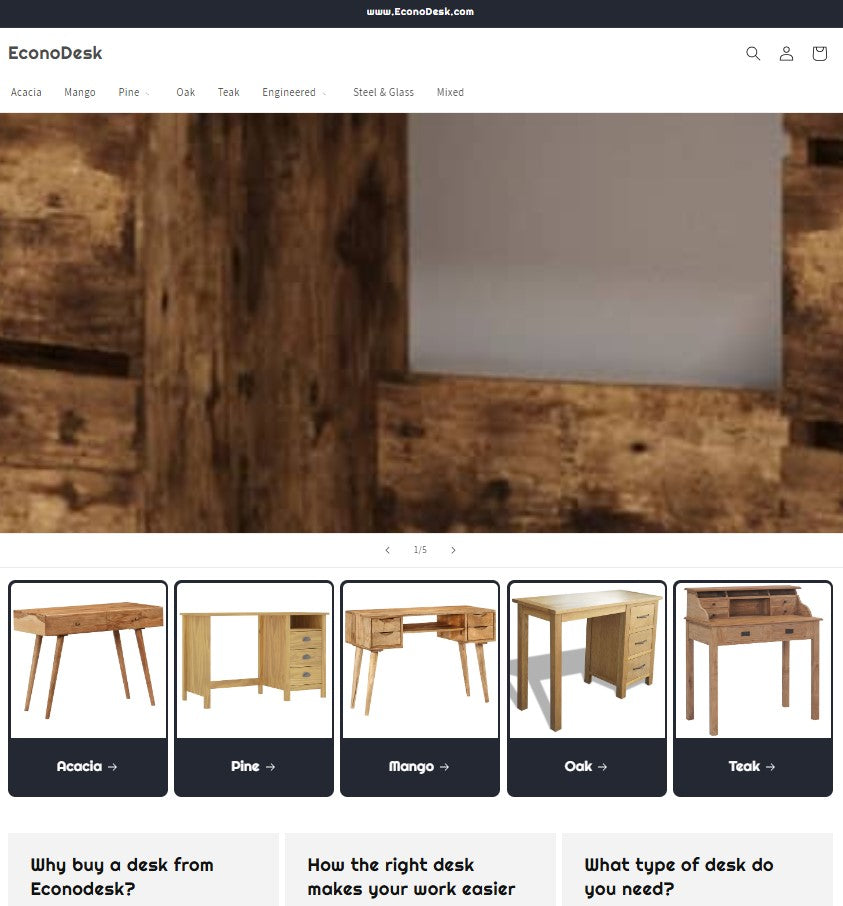Open the Acacia menu item

(26, 92)
